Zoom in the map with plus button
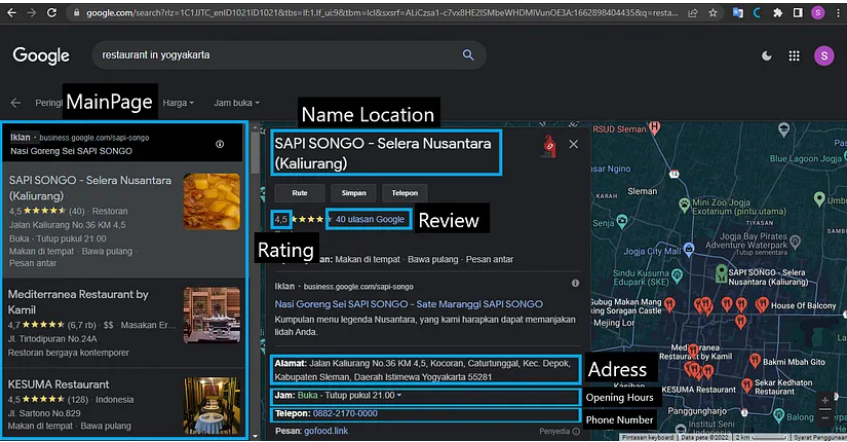 click(824, 401)
